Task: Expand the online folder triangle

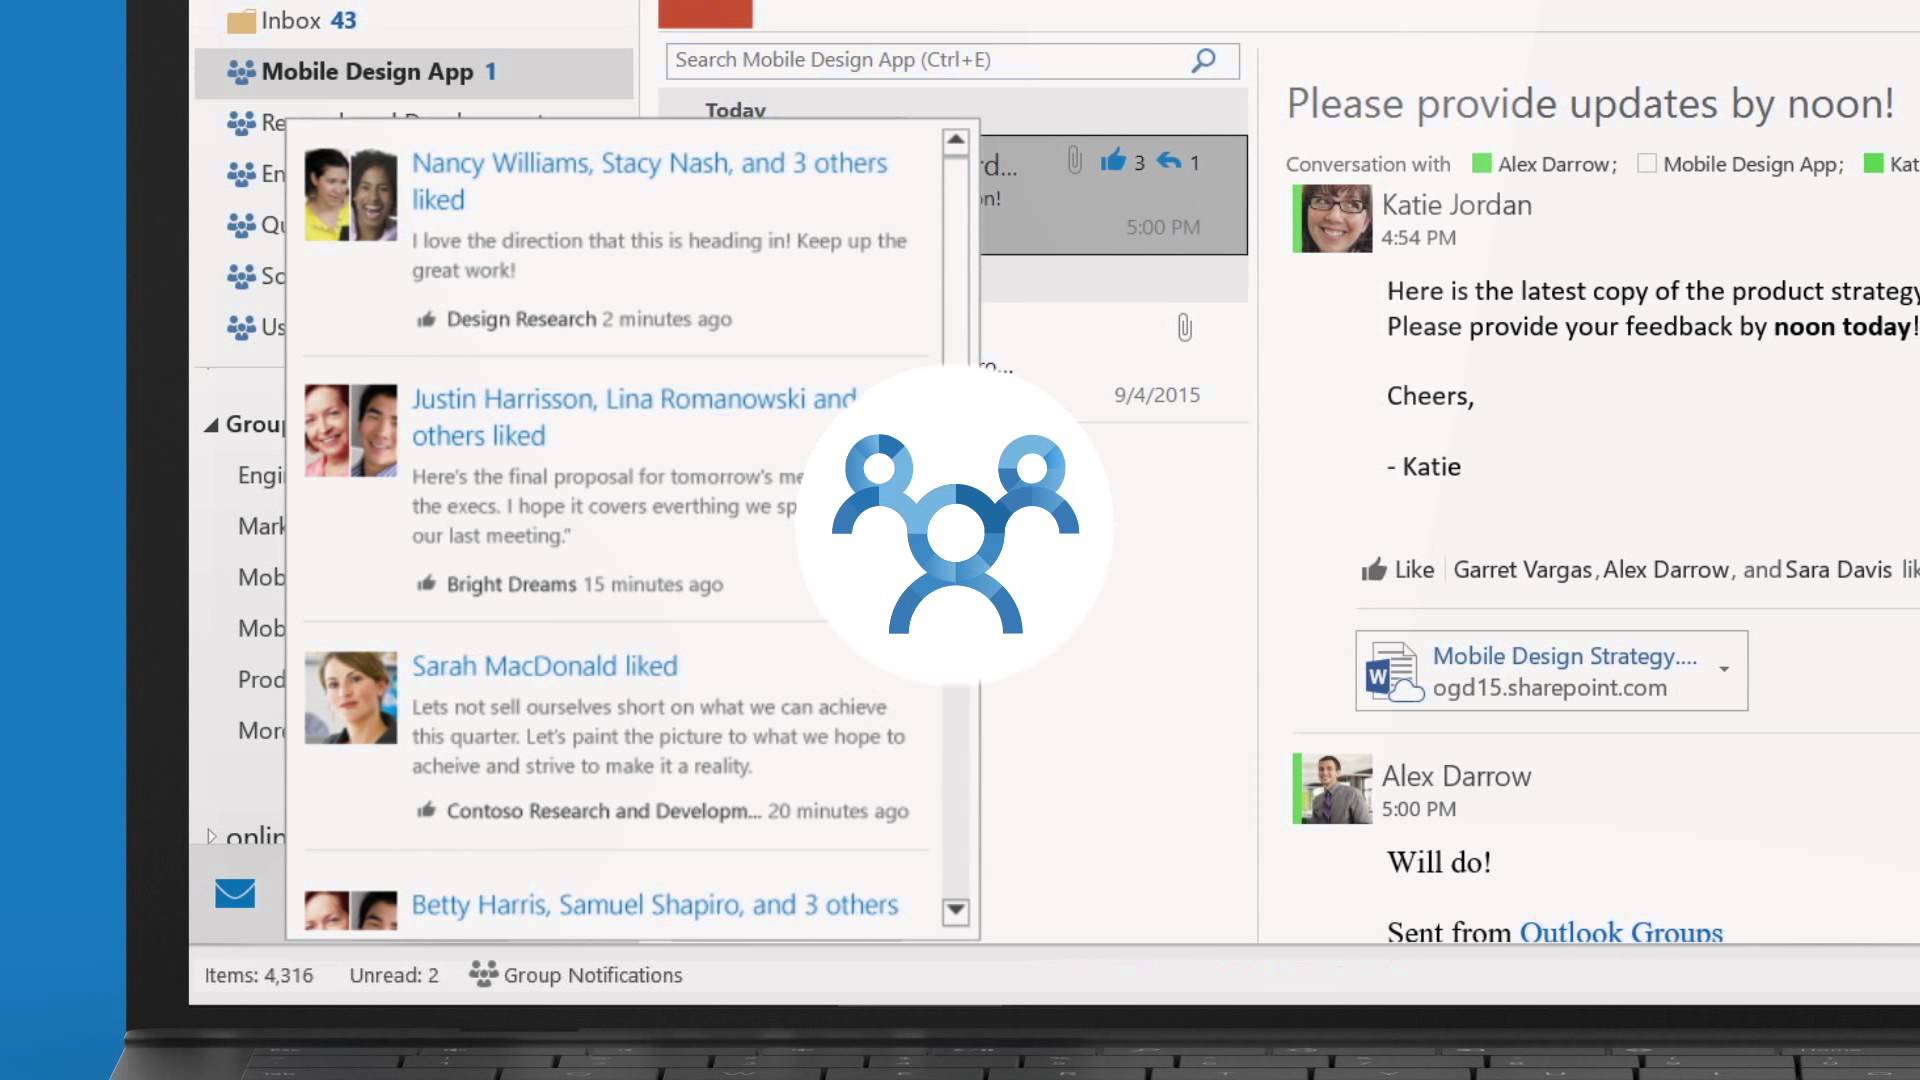Action: point(211,836)
